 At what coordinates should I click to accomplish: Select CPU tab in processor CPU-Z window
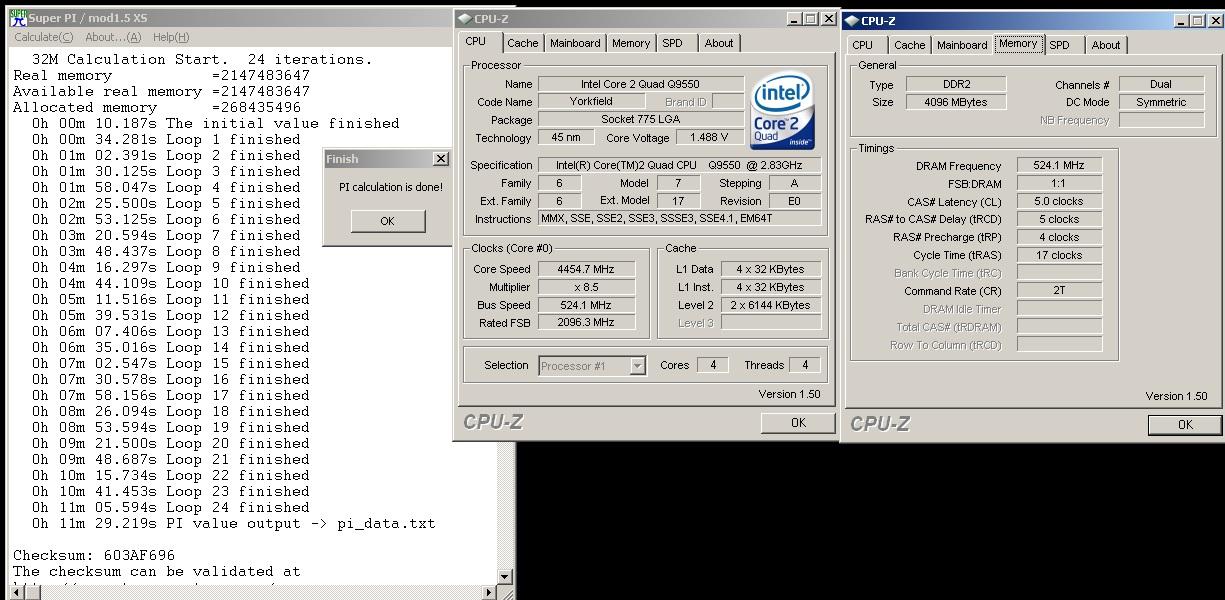point(476,42)
